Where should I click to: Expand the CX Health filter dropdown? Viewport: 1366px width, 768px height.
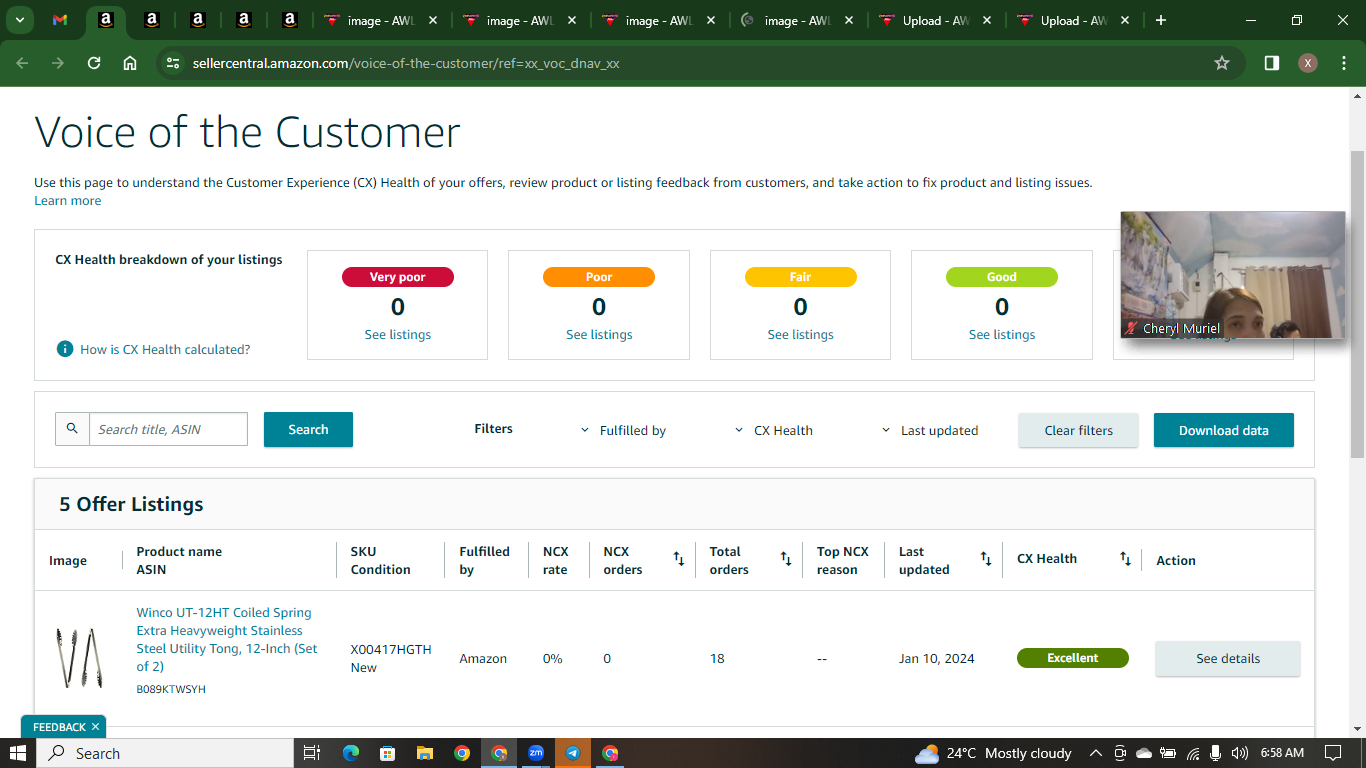[x=773, y=430]
